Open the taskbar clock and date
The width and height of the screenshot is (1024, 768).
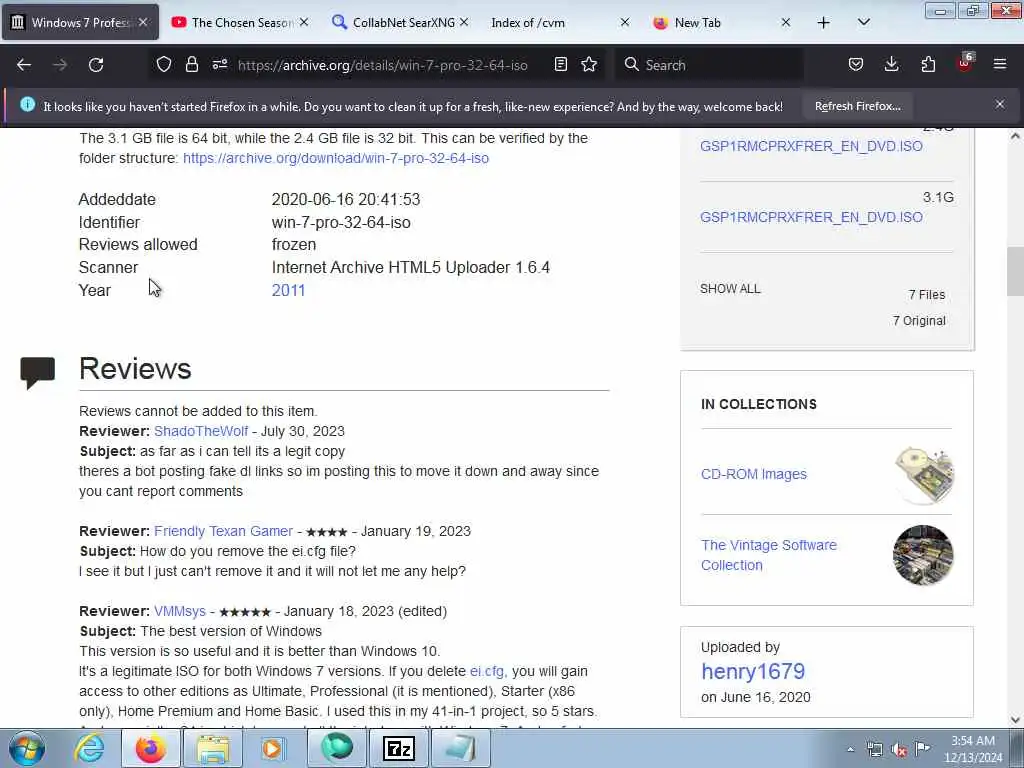pyautogui.click(x=973, y=749)
